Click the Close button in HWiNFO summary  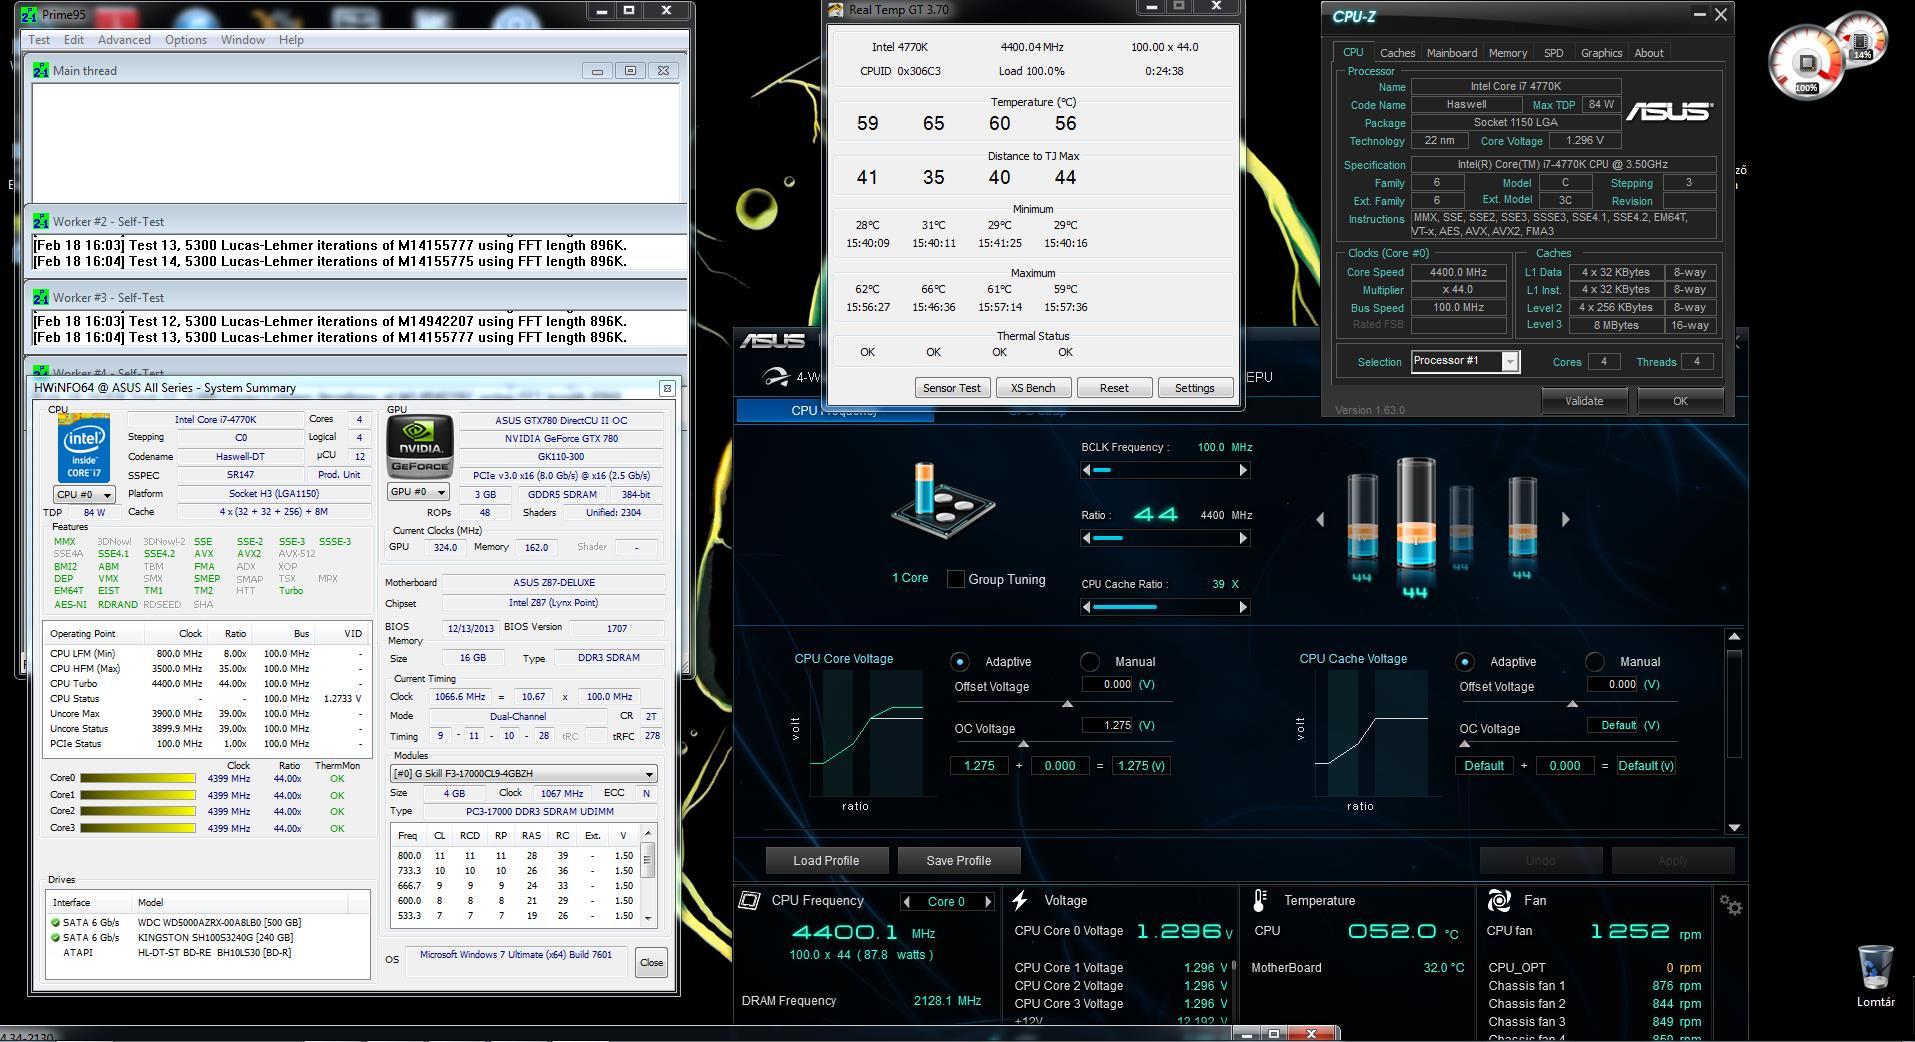(651, 963)
